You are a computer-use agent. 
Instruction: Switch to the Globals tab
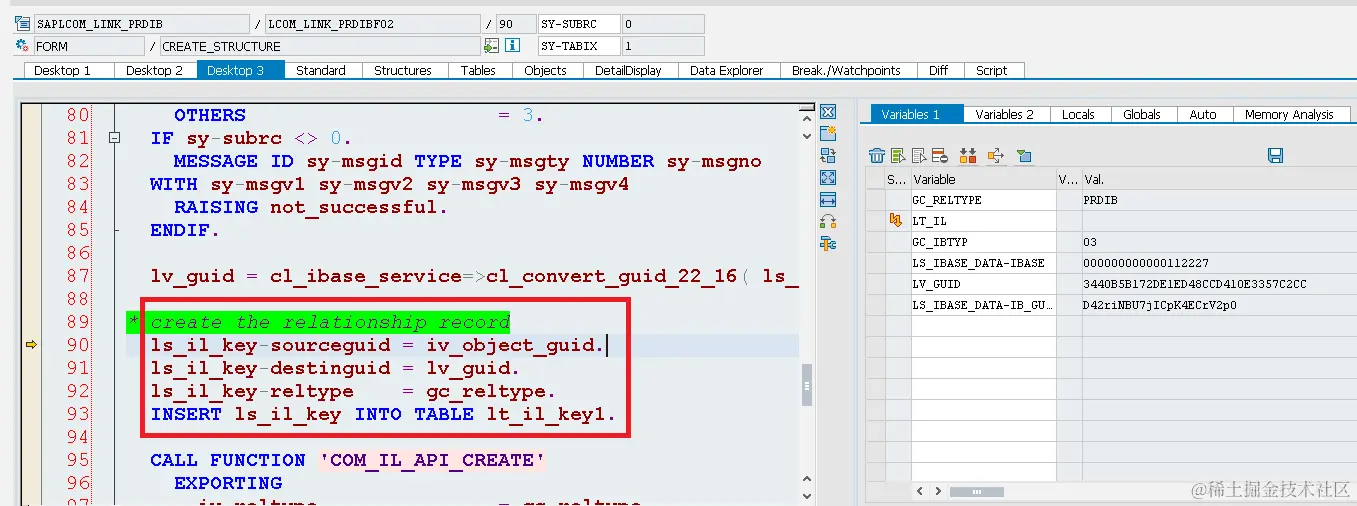[x=1142, y=114]
